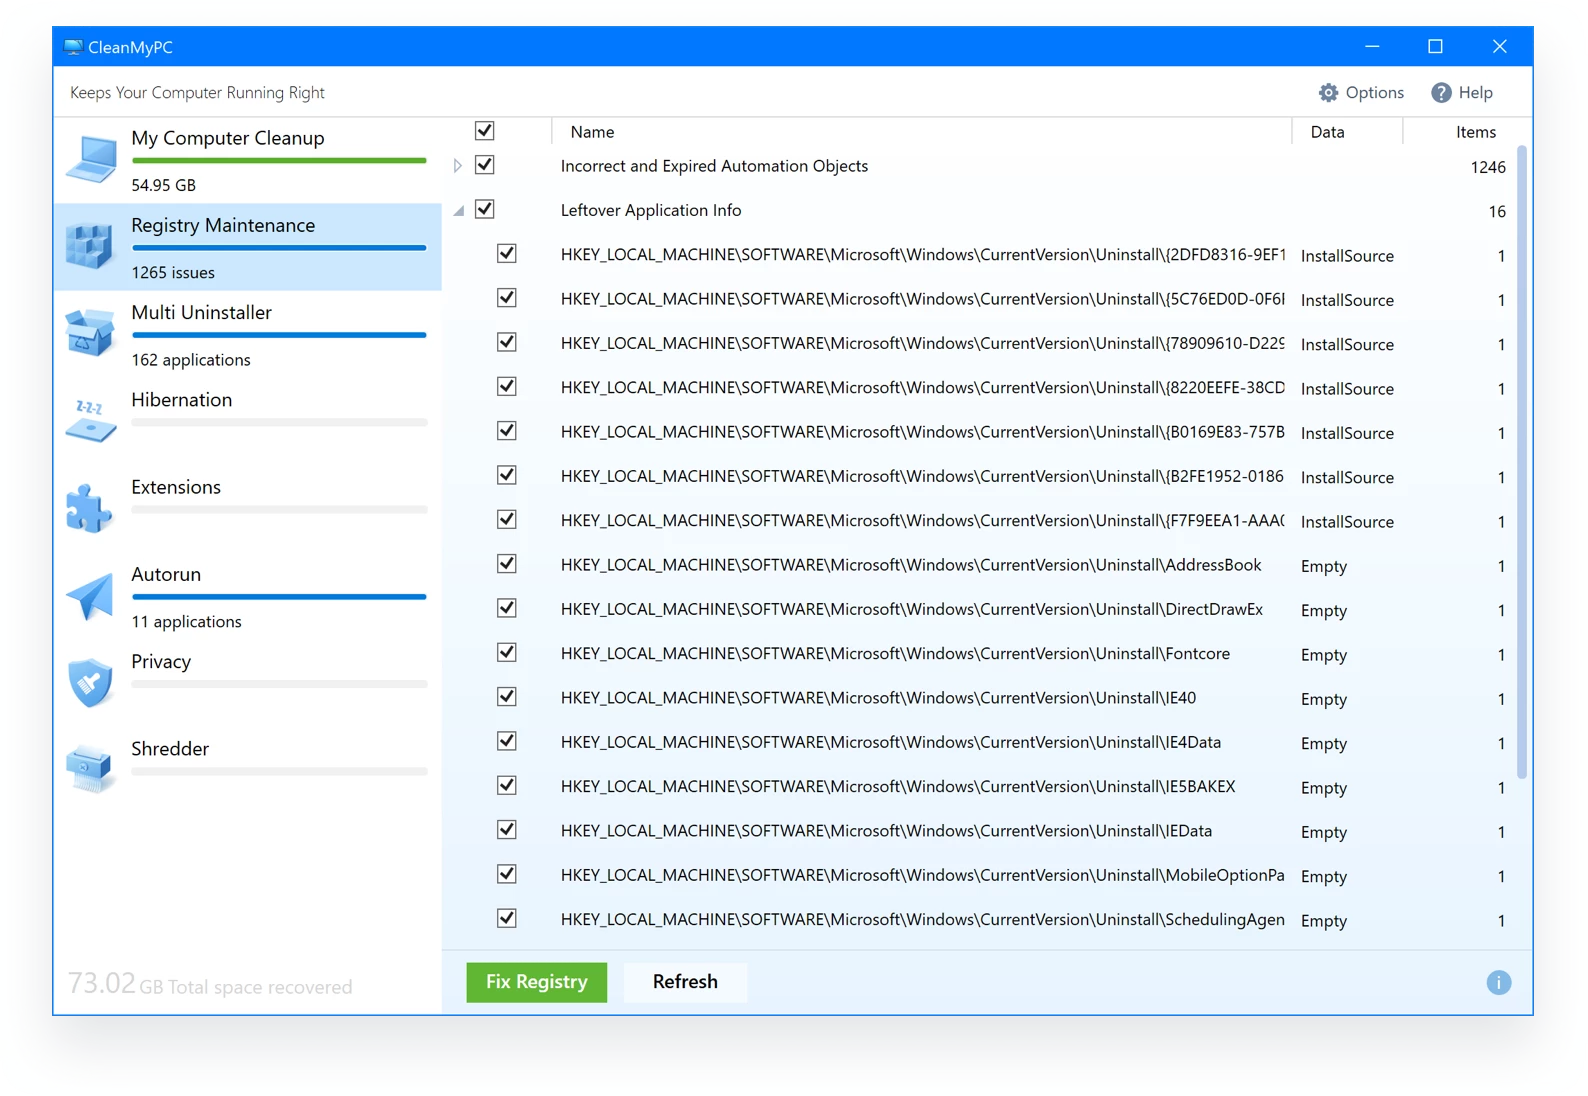Collapse the Leftover Application Info group
The image size is (1588, 1096).
tap(459, 211)
